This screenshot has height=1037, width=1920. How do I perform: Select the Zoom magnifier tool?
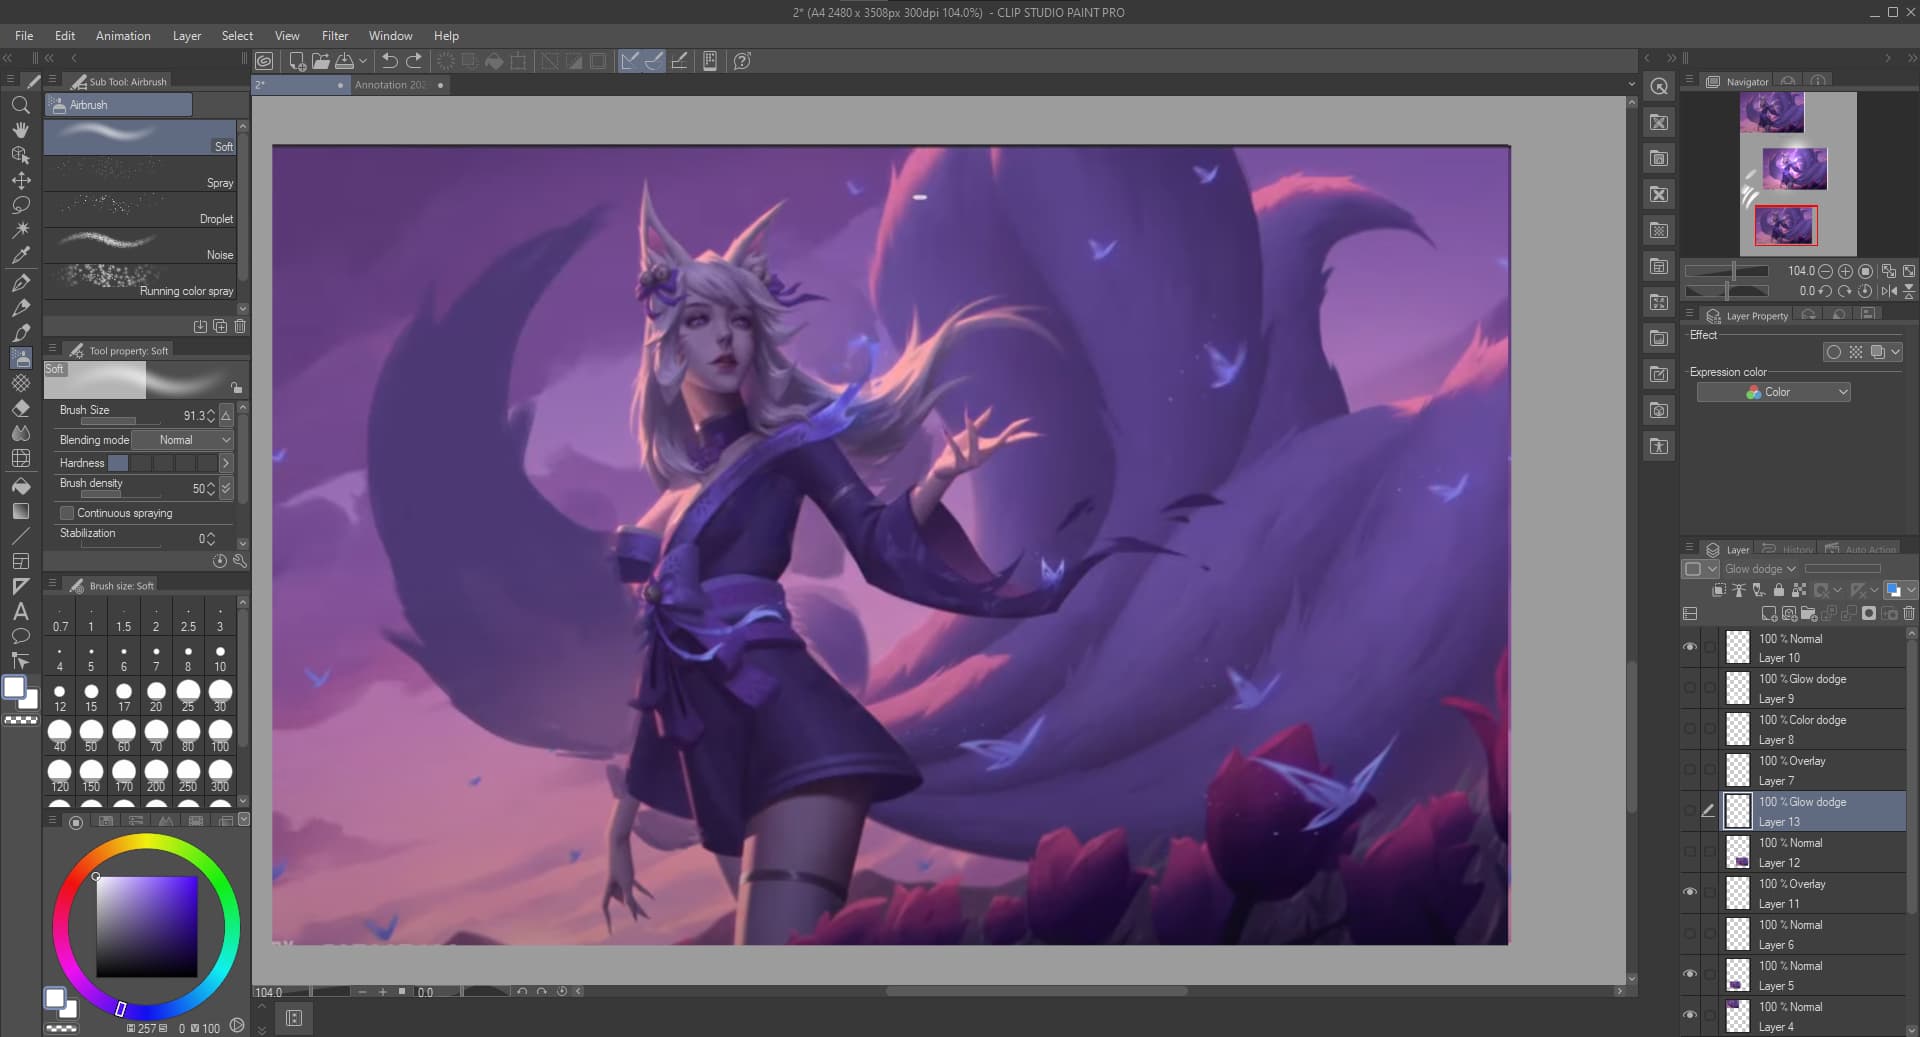coord(20,105)
